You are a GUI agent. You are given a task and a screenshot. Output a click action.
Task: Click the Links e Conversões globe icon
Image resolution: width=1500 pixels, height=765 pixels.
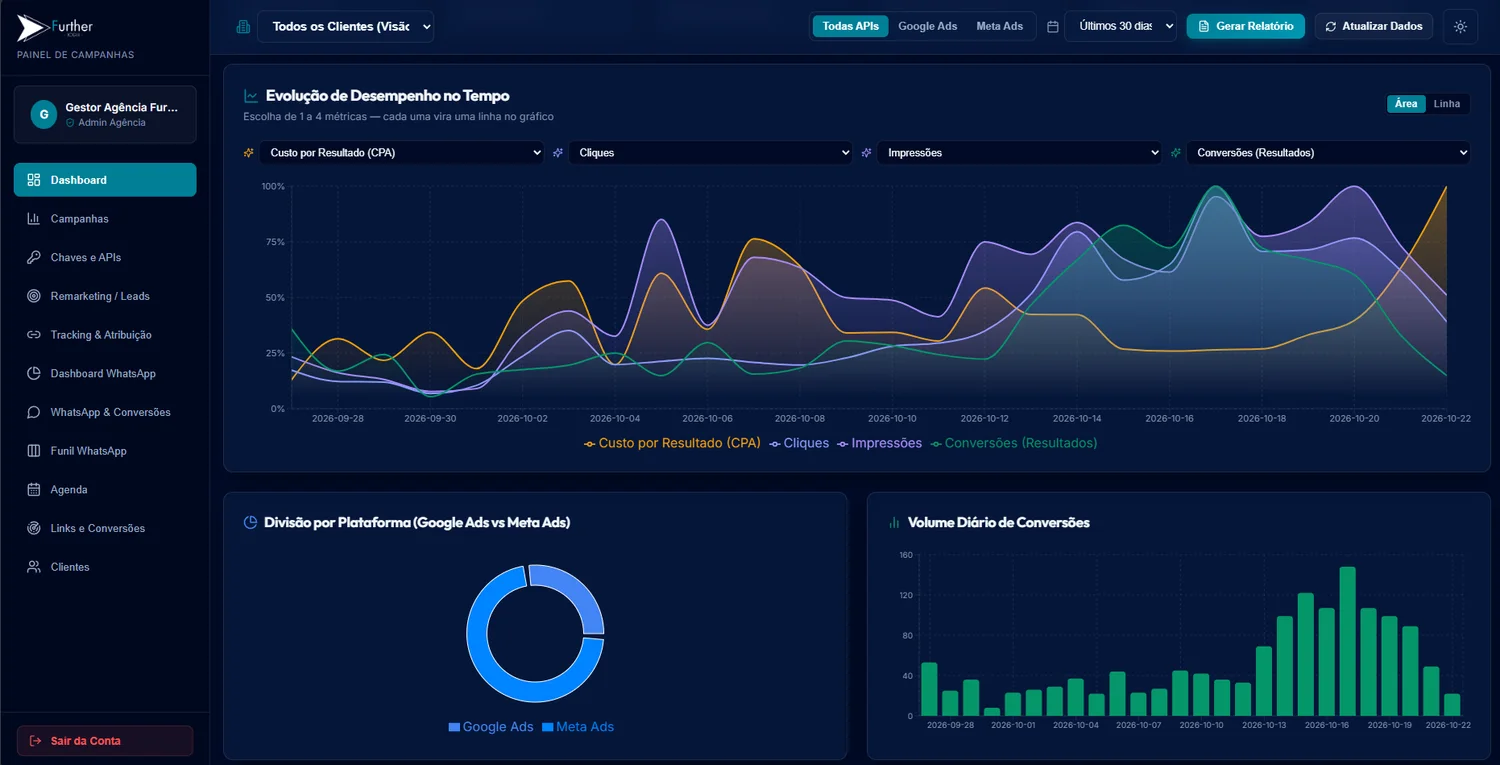pos(33,528)
